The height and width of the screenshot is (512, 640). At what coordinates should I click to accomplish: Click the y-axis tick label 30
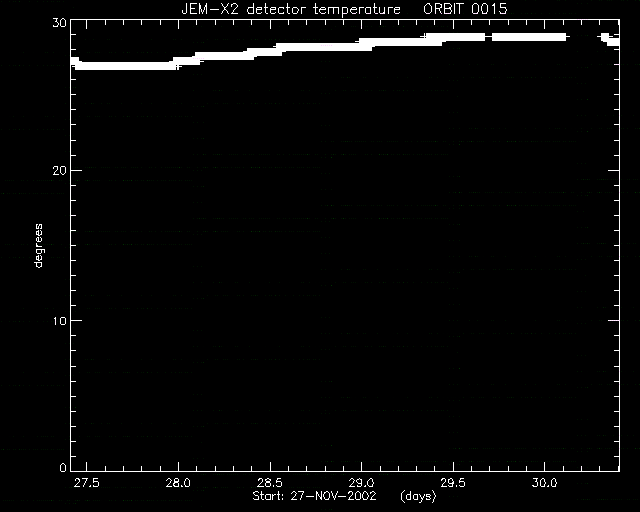tap(59, 23)
